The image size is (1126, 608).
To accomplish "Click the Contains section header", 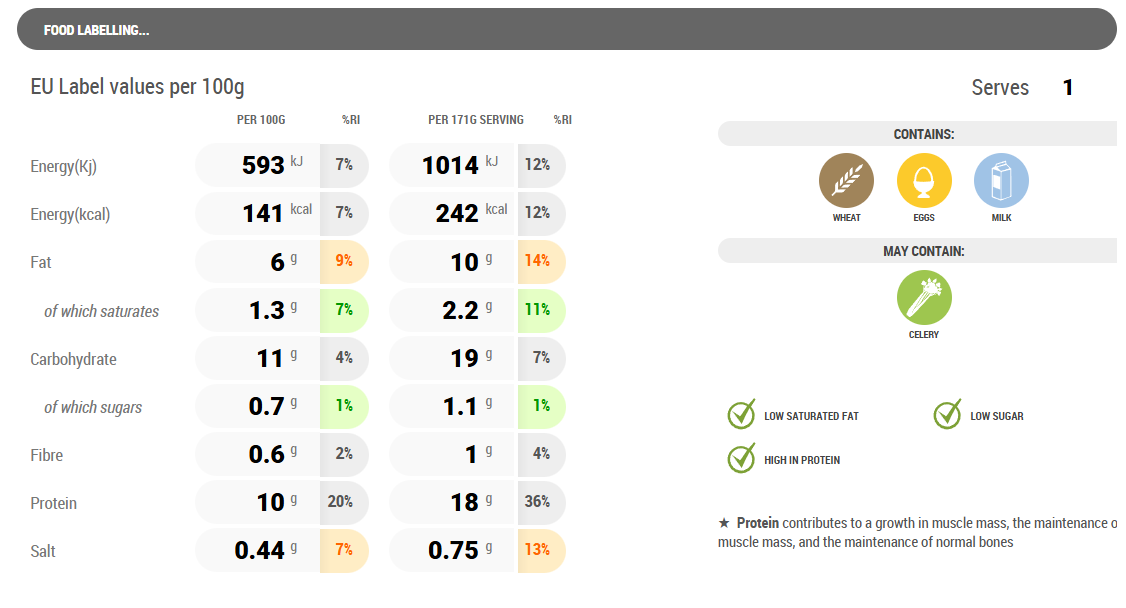I will pyautogui.click(x=922, y=134).
